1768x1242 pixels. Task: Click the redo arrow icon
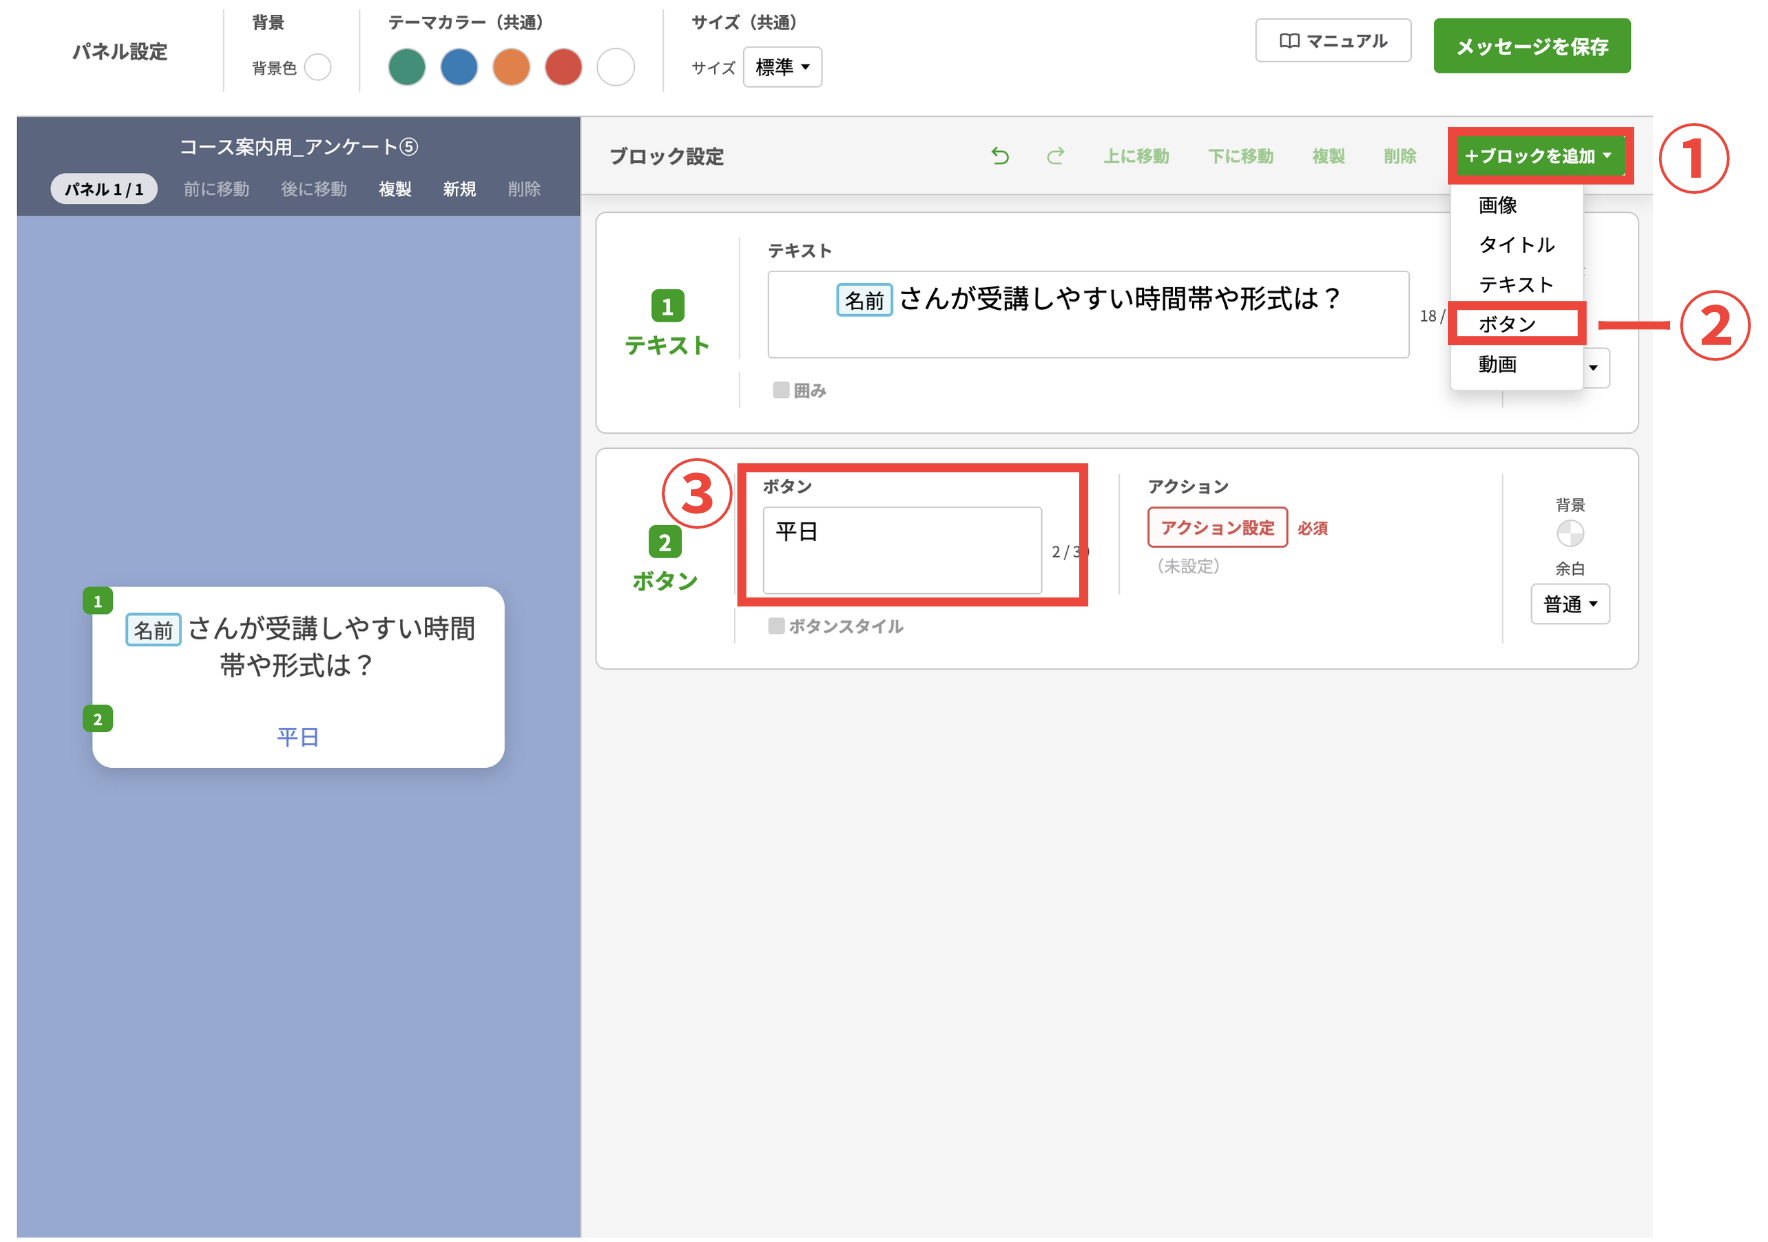pos(1055,156)
